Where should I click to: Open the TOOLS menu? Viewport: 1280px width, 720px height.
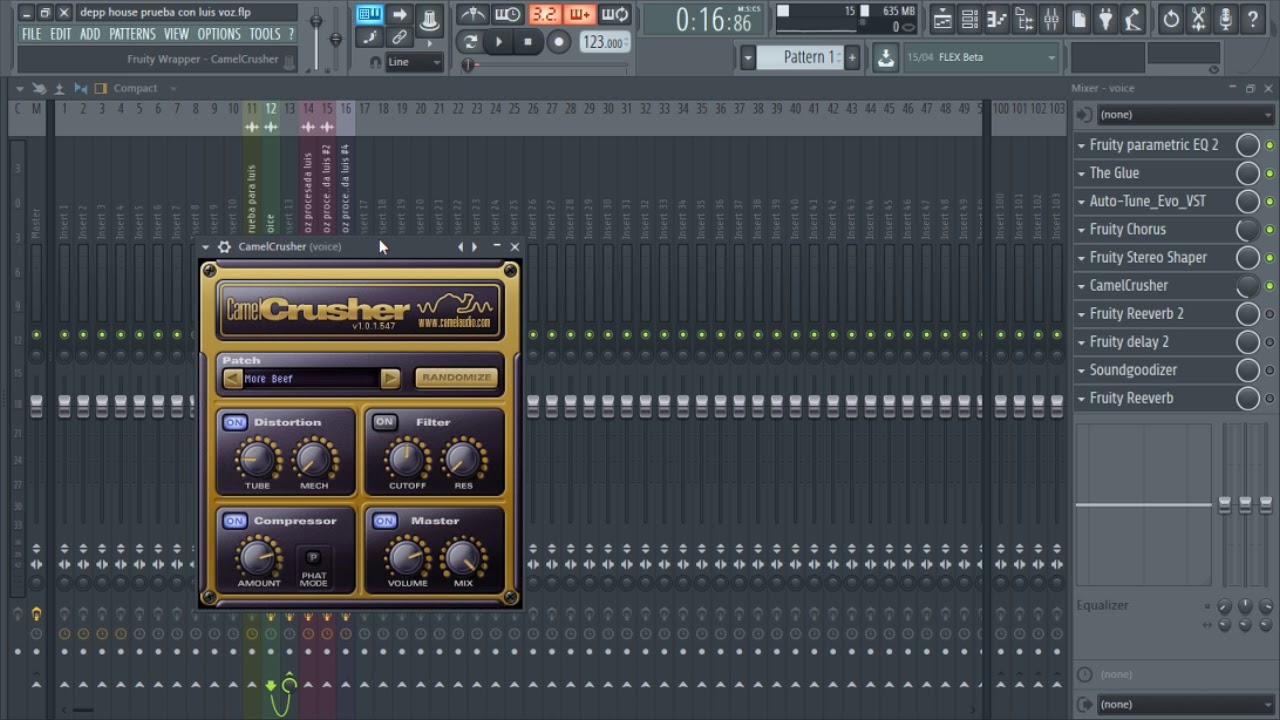(265, 34)
